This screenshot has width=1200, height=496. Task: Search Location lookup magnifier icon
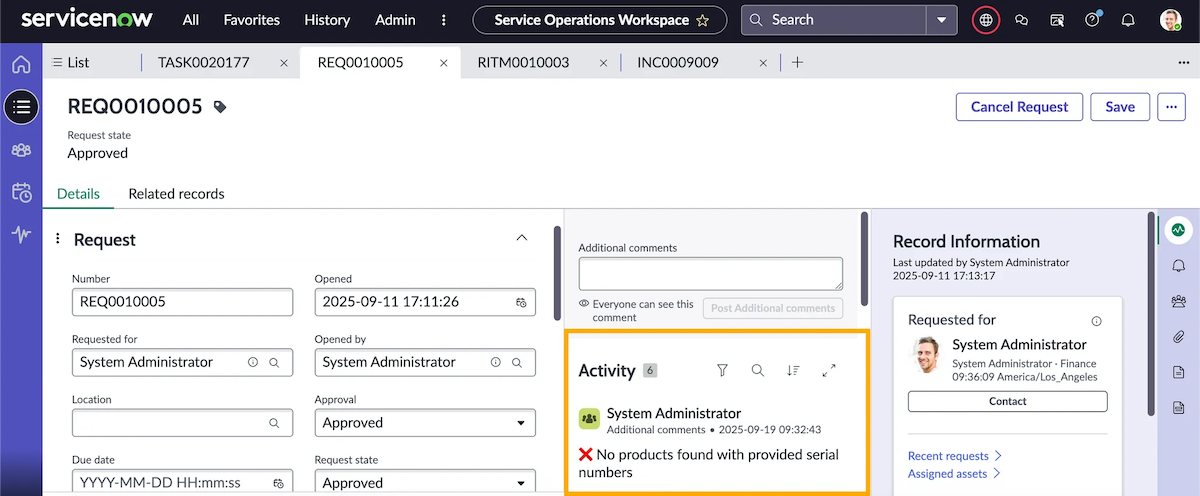[x=274, y=423]
